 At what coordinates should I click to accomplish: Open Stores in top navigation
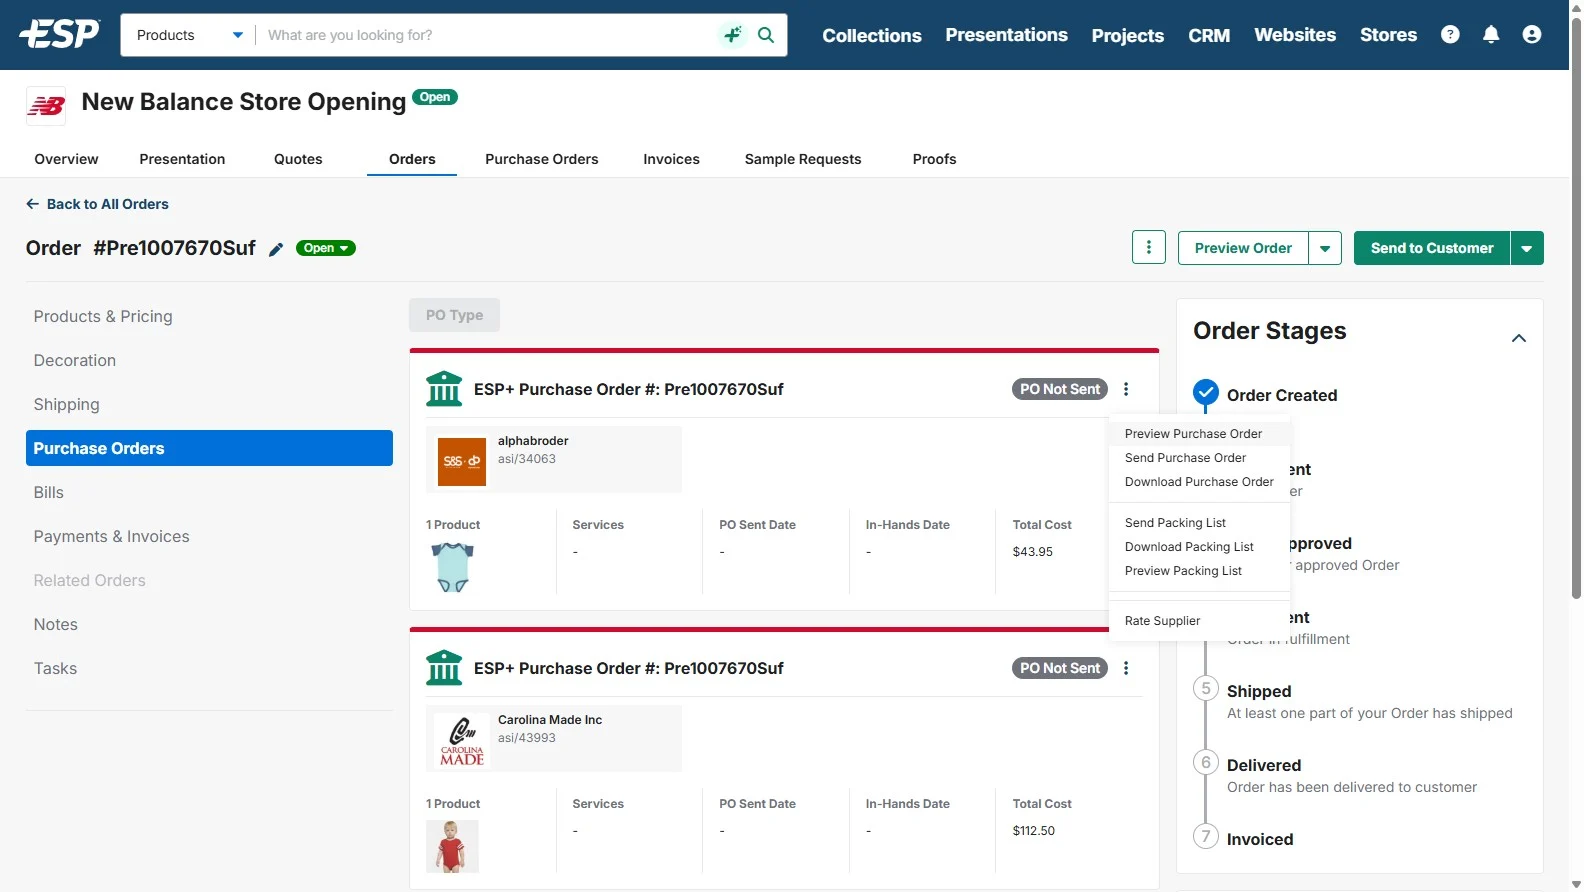point(1388,35)
